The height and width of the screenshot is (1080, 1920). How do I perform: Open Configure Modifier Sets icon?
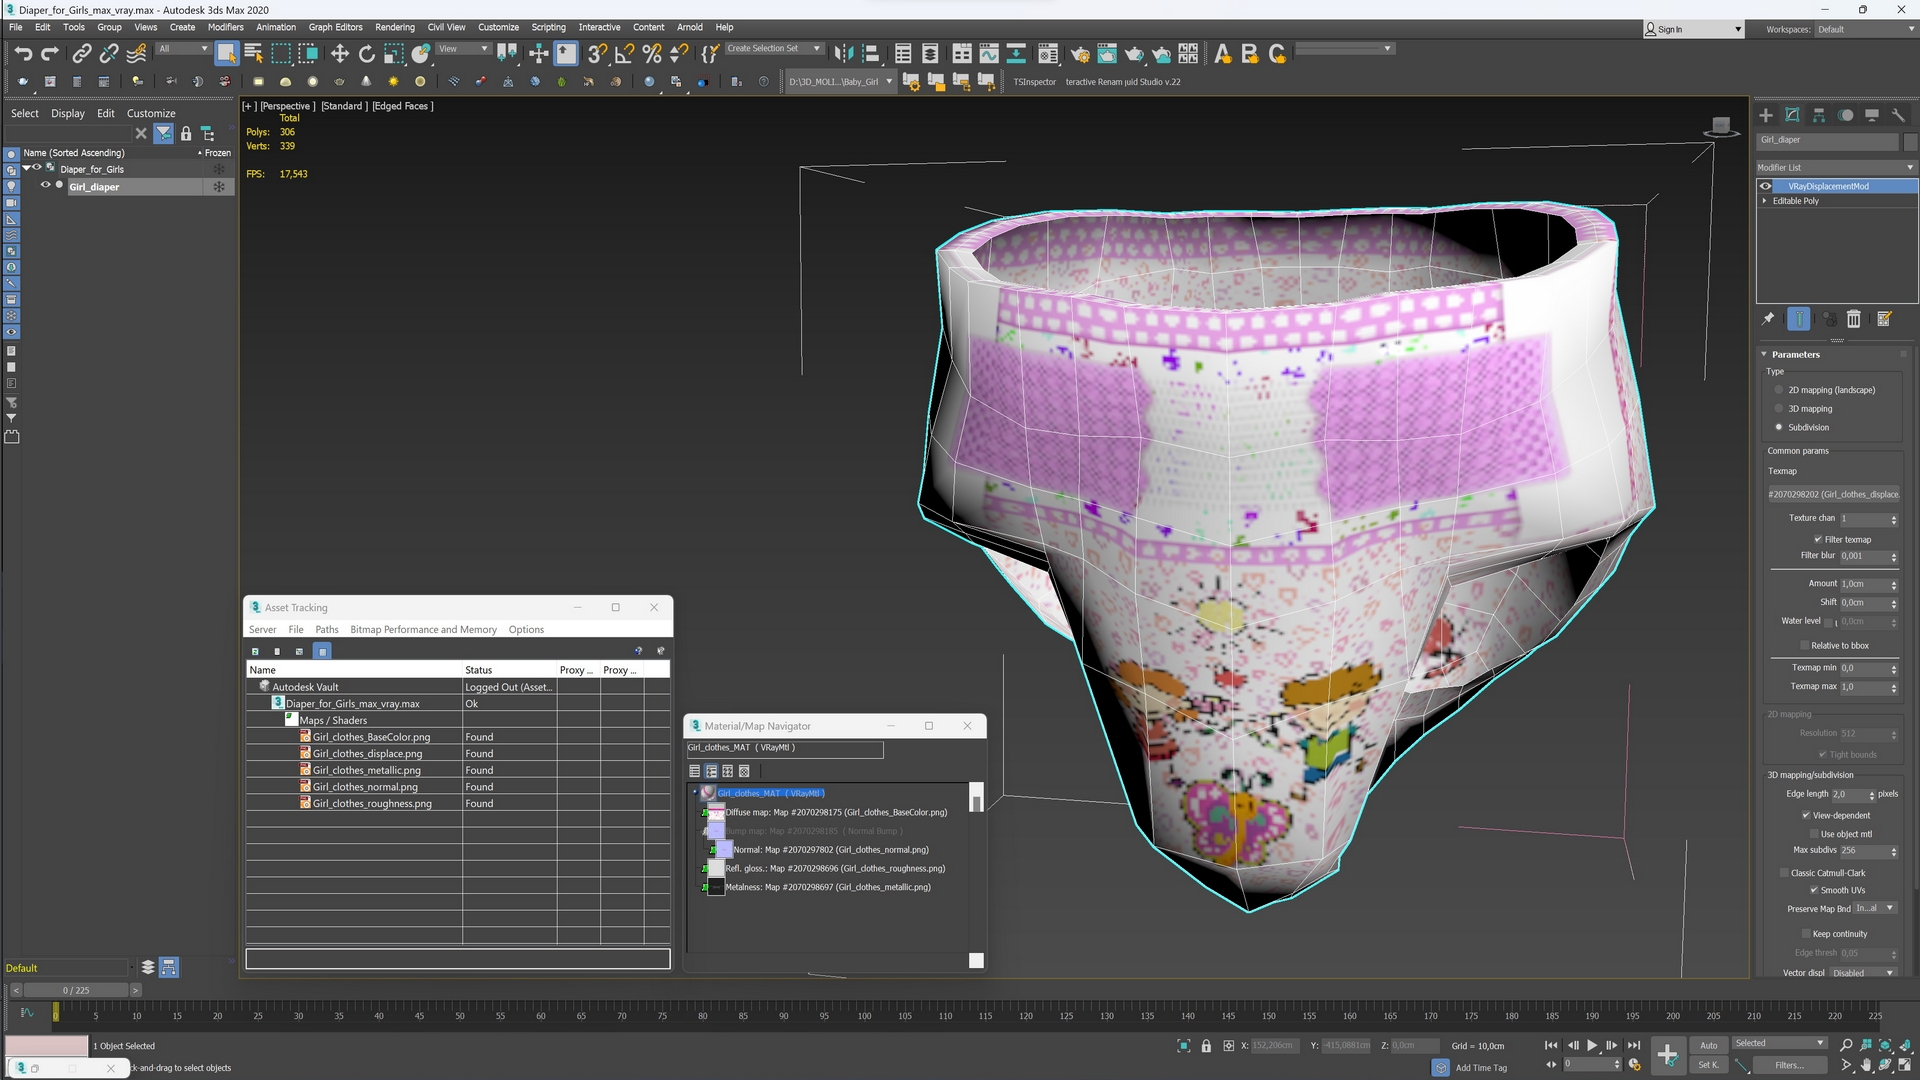pos(1884,319)
